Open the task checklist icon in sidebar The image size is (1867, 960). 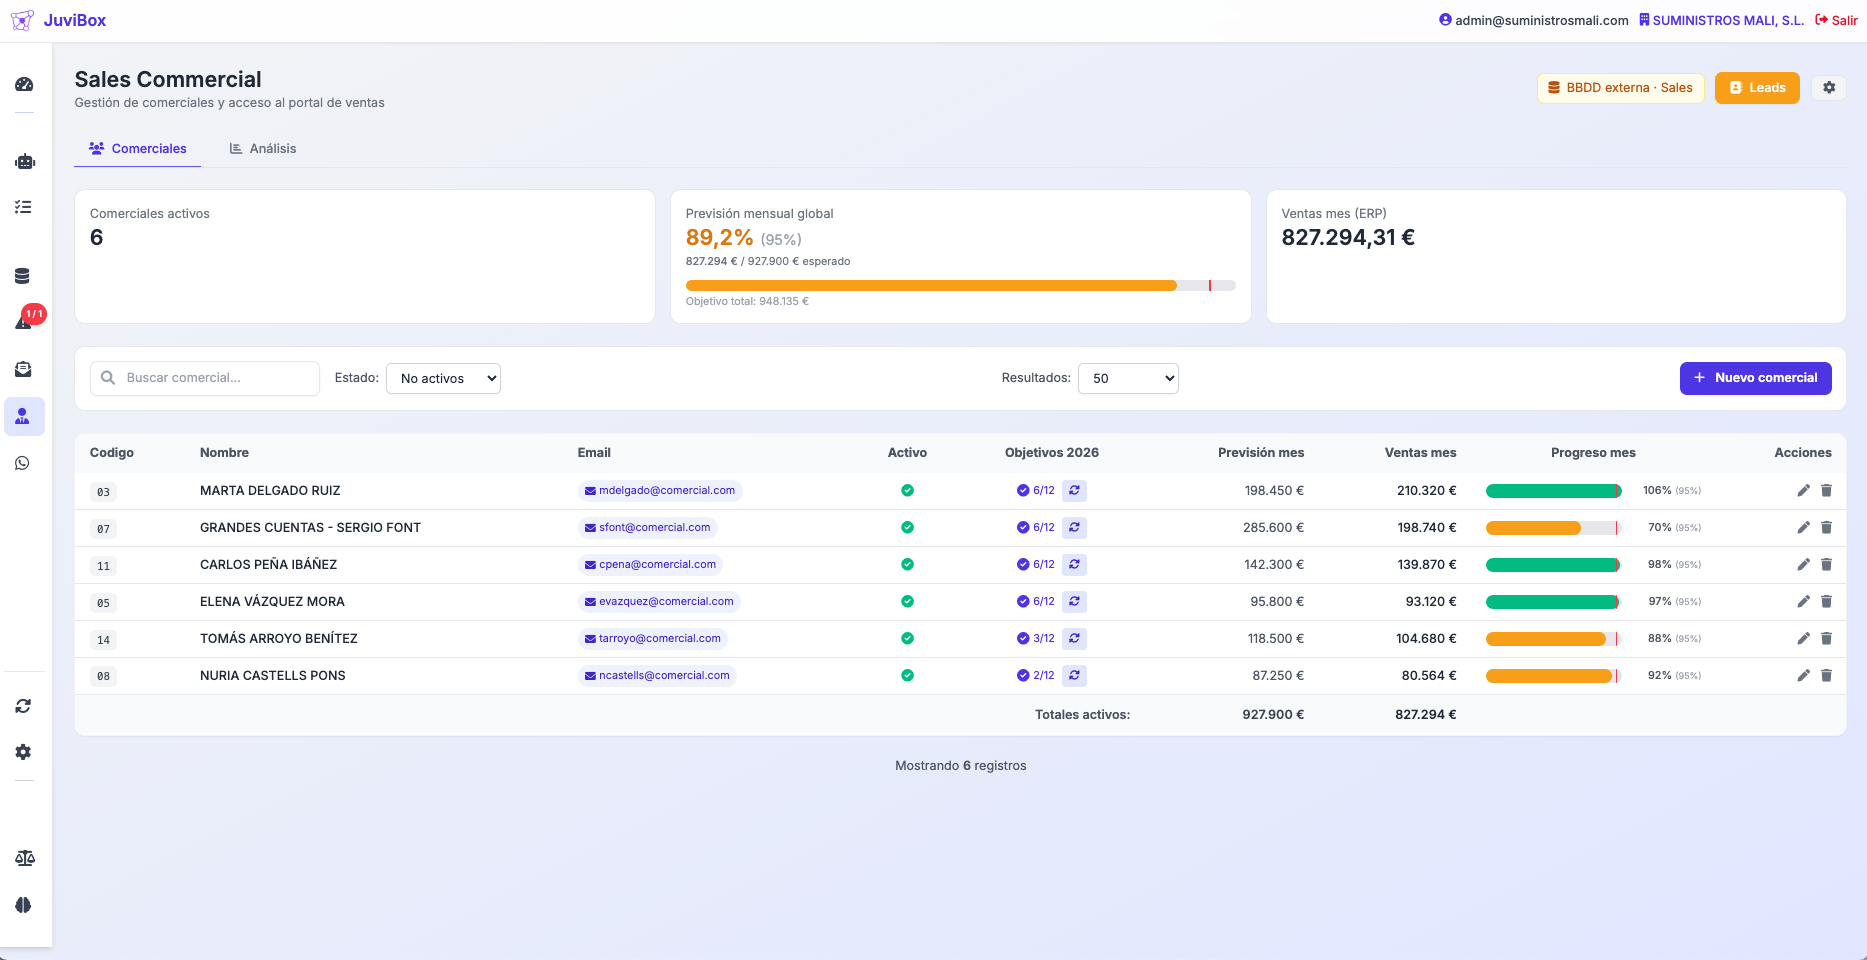24,207
